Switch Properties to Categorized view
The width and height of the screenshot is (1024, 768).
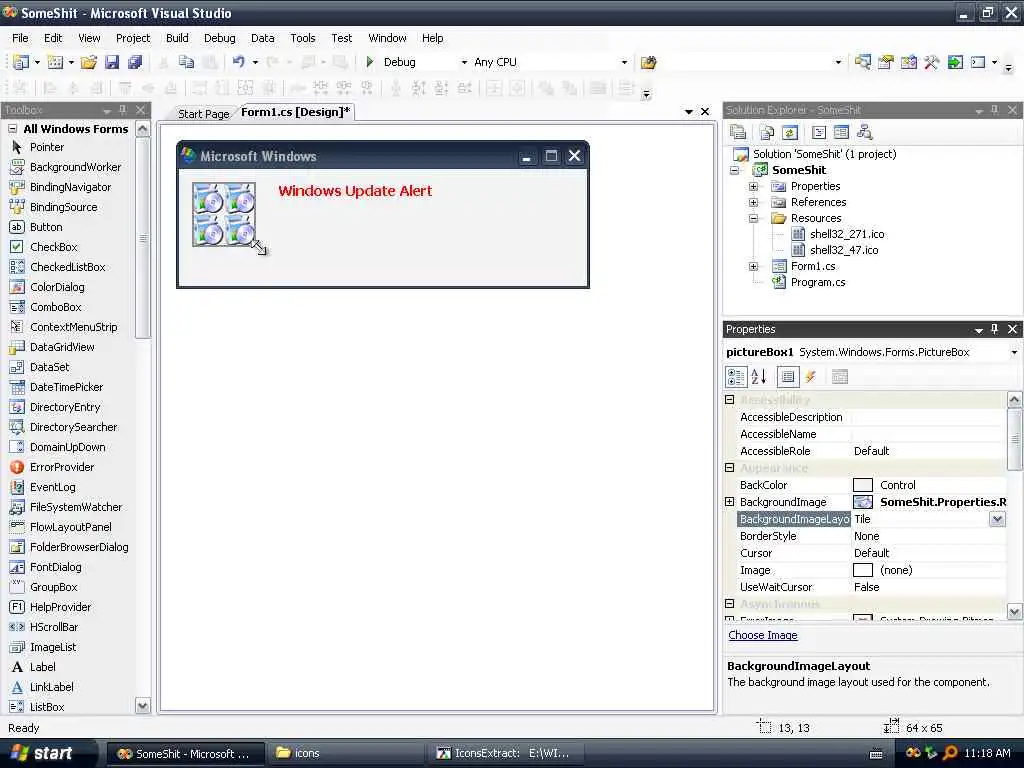736,377
